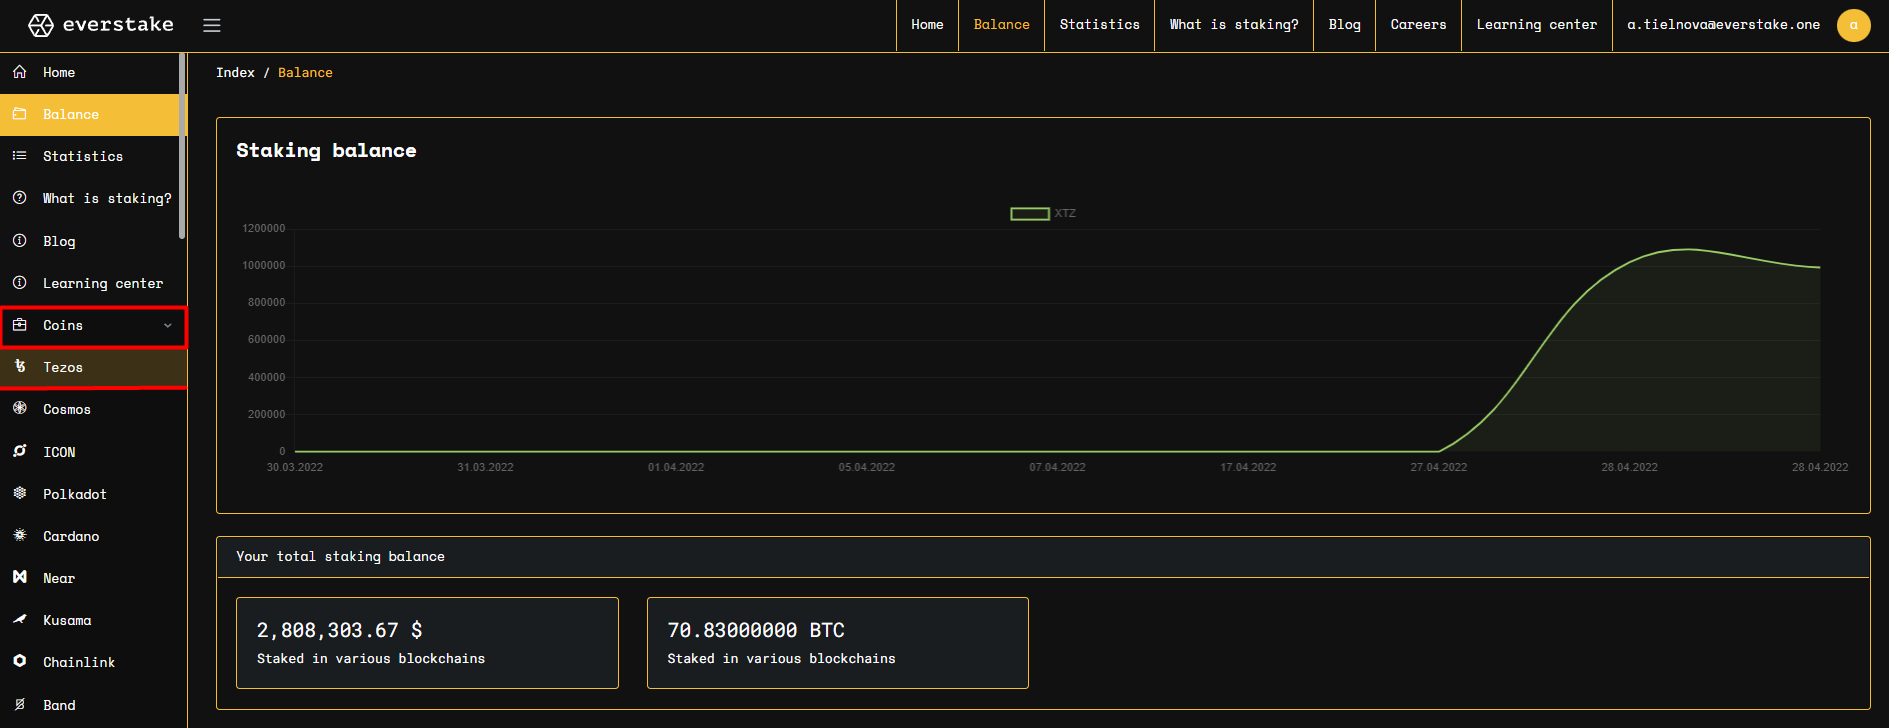Select Cosmos label in the coins list
Screen dimensions: 1889x728
tap(67, 410)
